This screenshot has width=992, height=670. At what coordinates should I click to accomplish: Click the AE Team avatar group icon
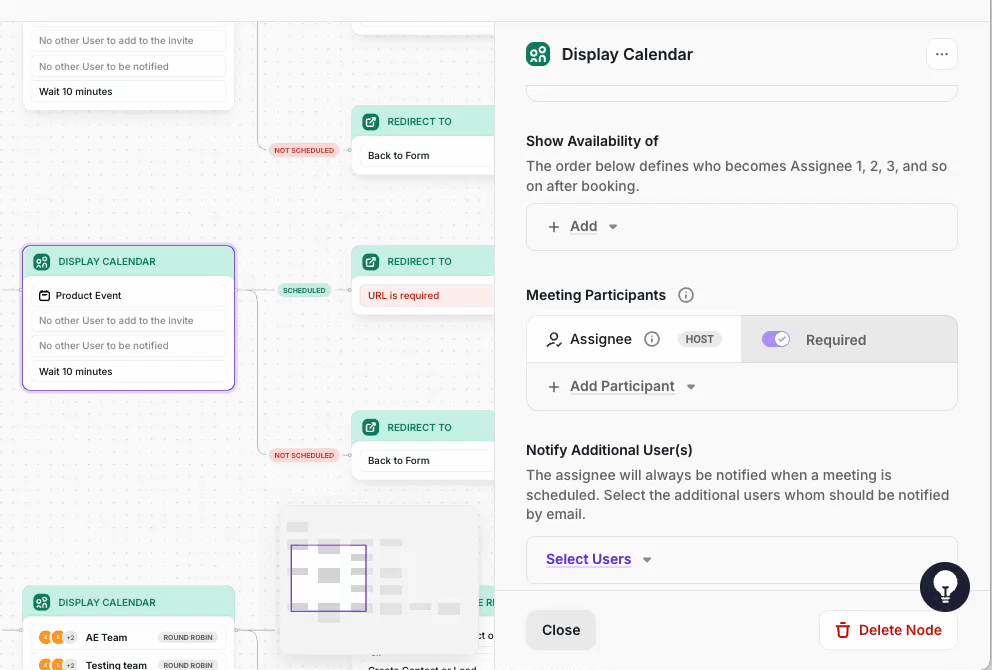(x=57, y=637)
